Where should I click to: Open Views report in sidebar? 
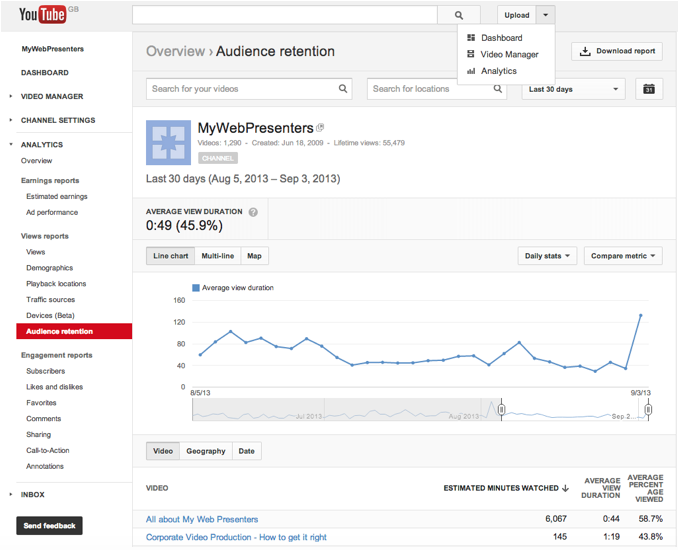pos(35,252)
